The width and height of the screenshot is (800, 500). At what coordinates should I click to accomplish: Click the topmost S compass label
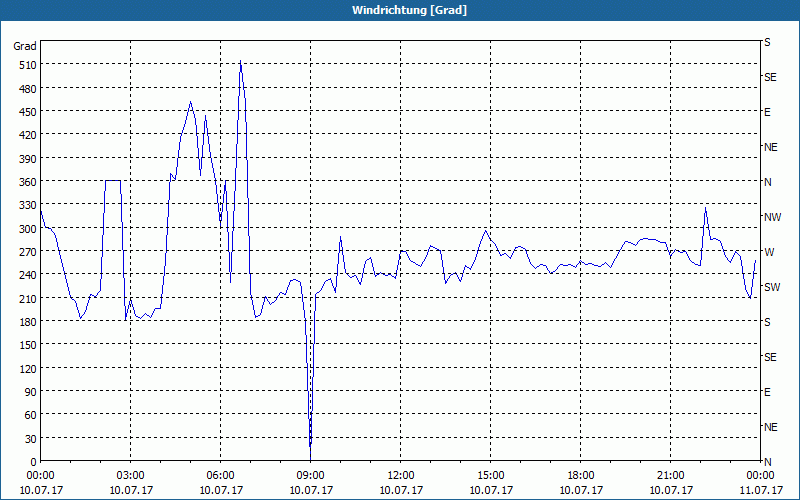pos(767,42)
